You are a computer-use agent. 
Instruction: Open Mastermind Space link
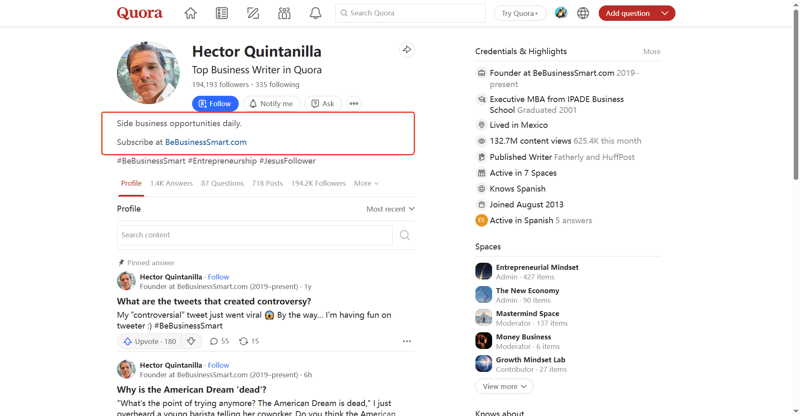pyautogui.click(x=528, y=313)
